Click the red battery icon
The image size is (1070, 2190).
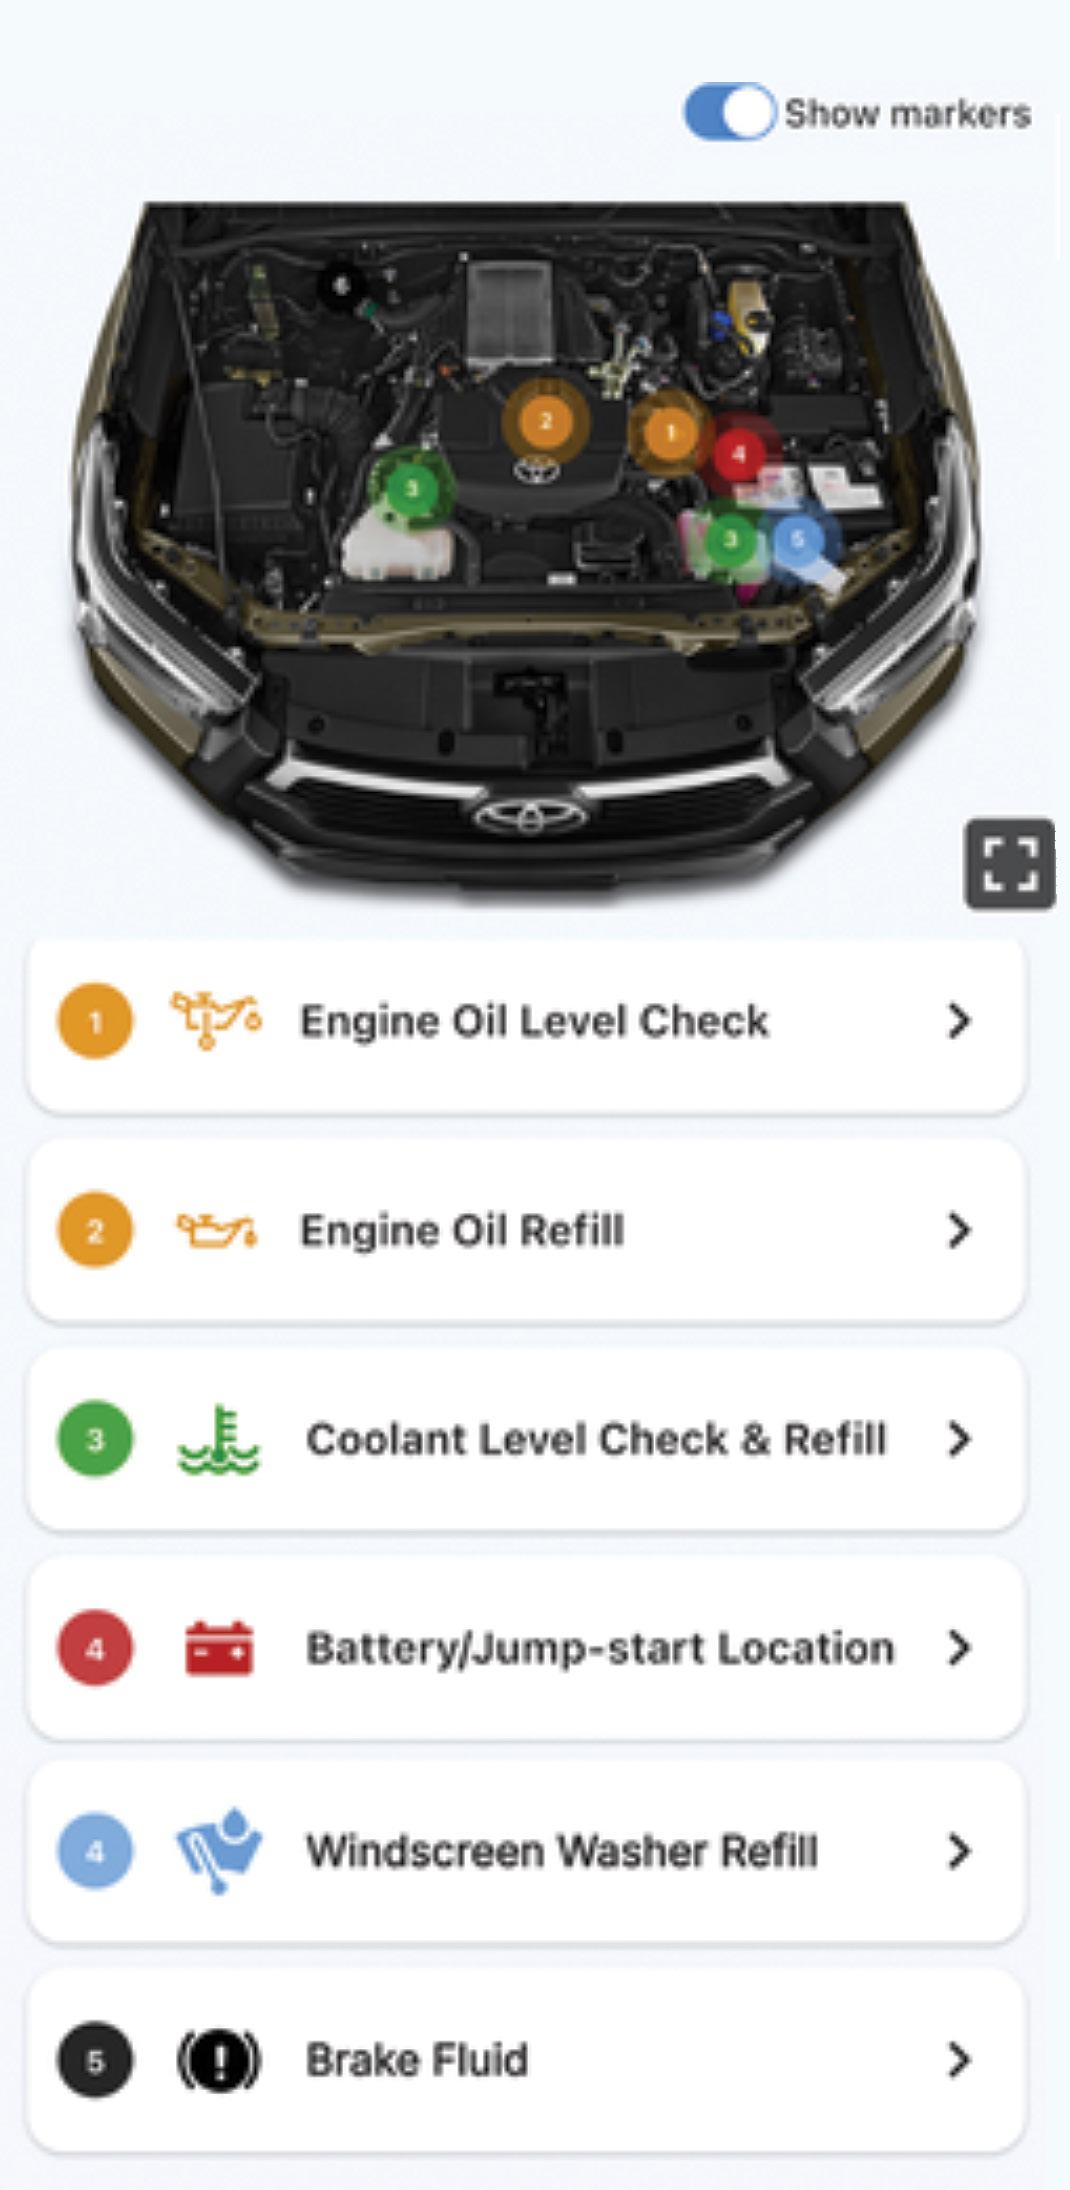point(219,1647)
